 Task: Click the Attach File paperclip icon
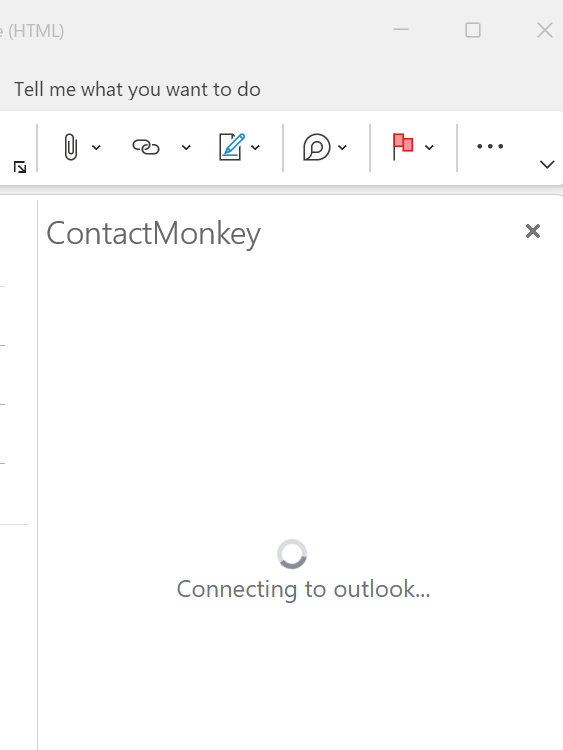click(70, 147)
